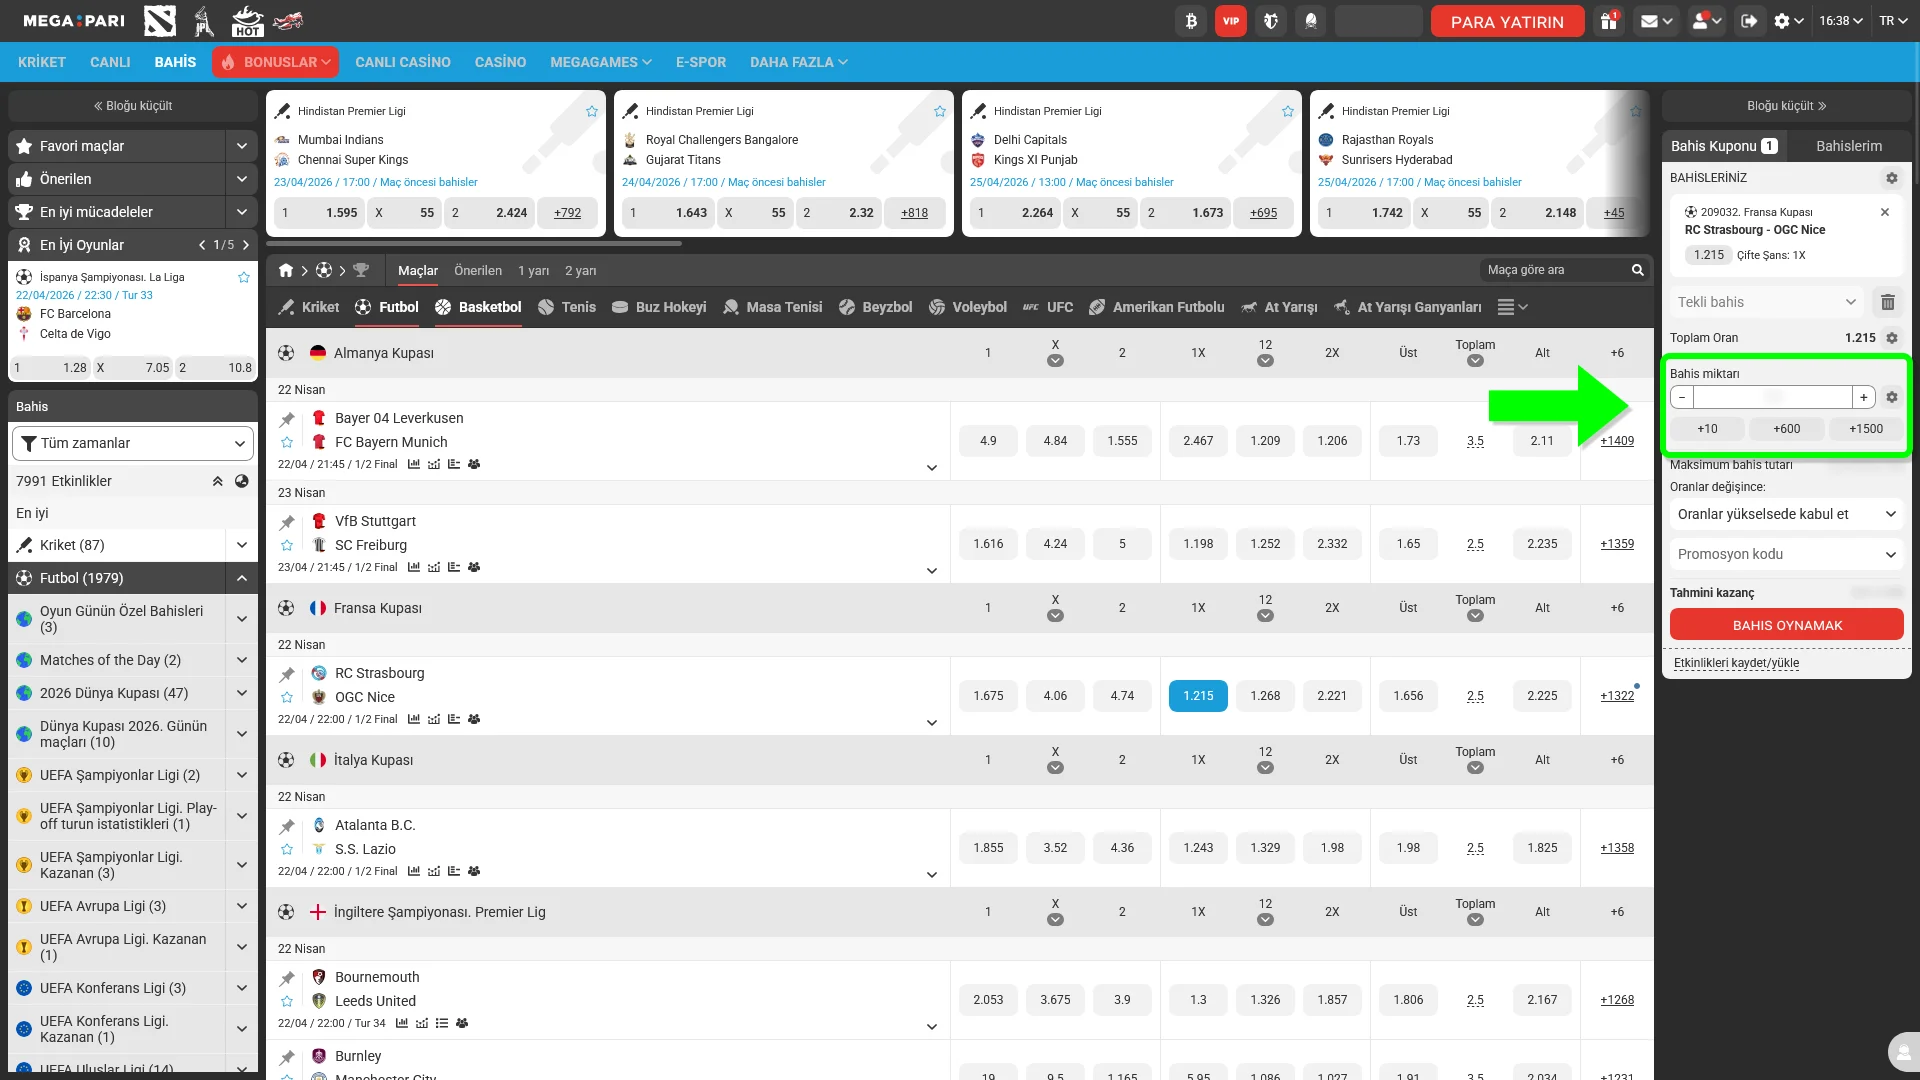Open notifications bell icon
The height and width of the screenshot is (1080, 1920).
[x=1311, y=21]
